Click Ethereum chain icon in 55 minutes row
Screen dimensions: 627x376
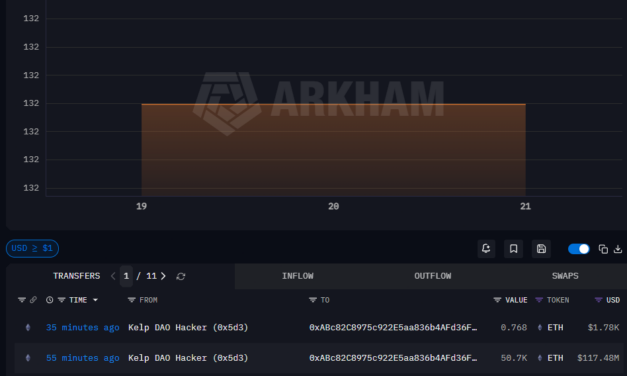[28, 358]
